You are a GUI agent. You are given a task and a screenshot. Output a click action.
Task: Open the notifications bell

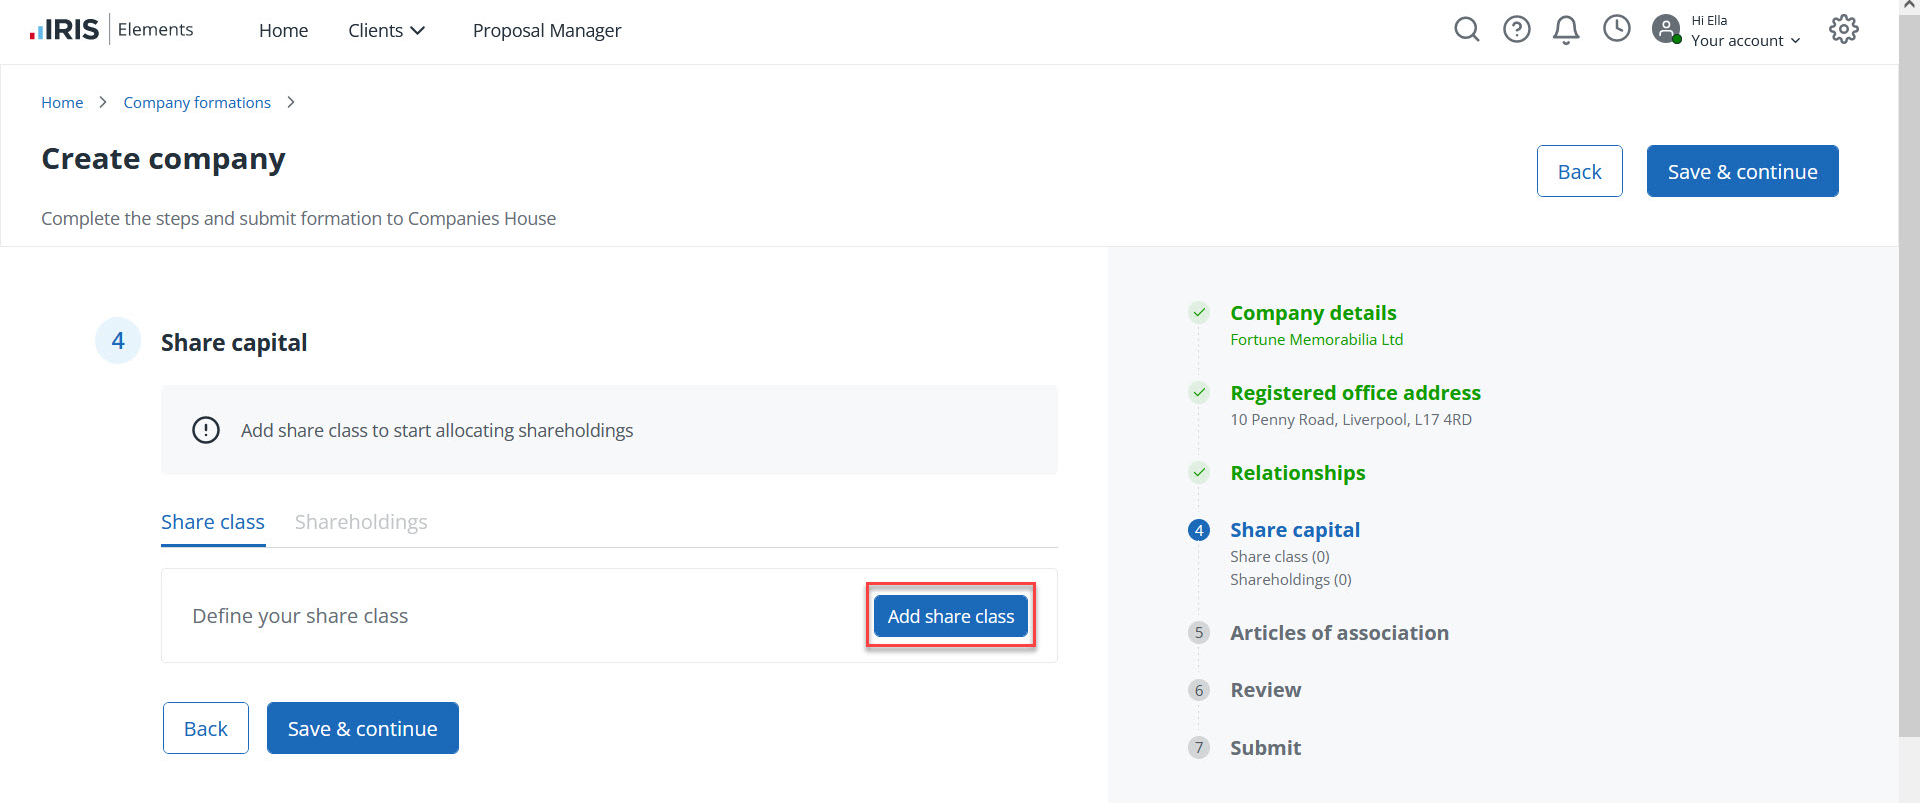click(x=1566, y=30)
